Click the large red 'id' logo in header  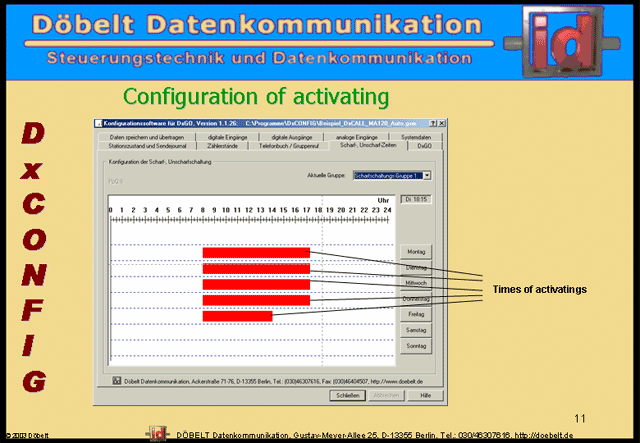click(562, 41)
